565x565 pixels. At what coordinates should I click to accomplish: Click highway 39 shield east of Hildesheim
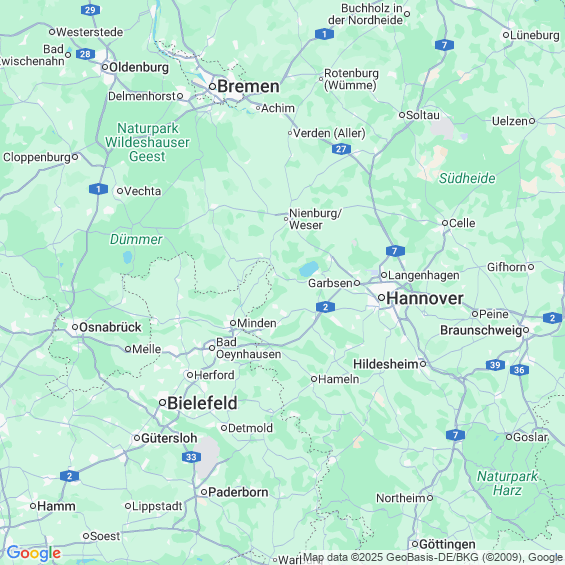point(495,365)
